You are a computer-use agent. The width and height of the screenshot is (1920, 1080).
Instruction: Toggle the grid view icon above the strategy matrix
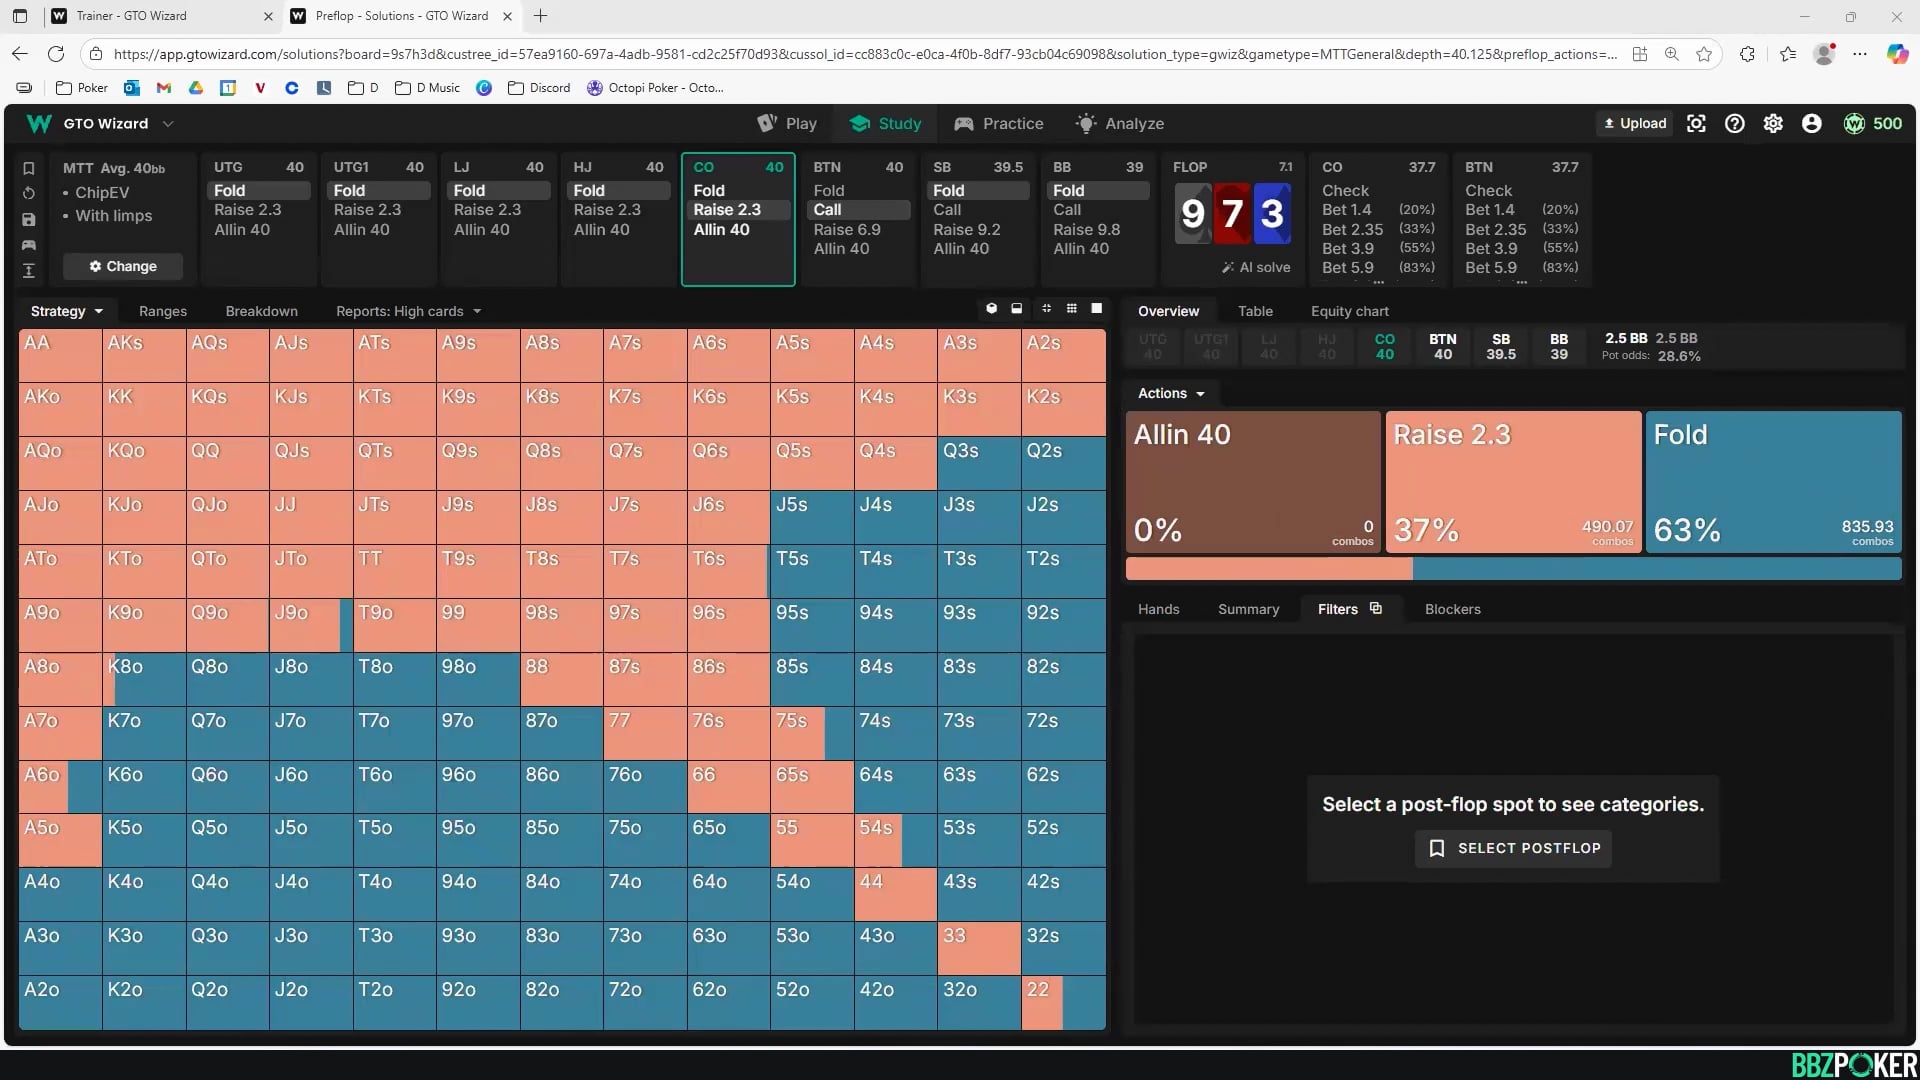pos(1071,309)
